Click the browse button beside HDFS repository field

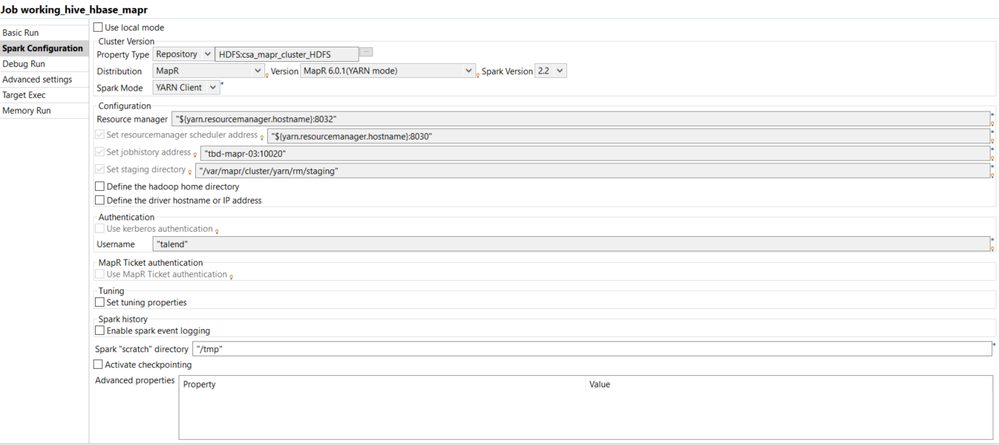(x=366, y=52)
